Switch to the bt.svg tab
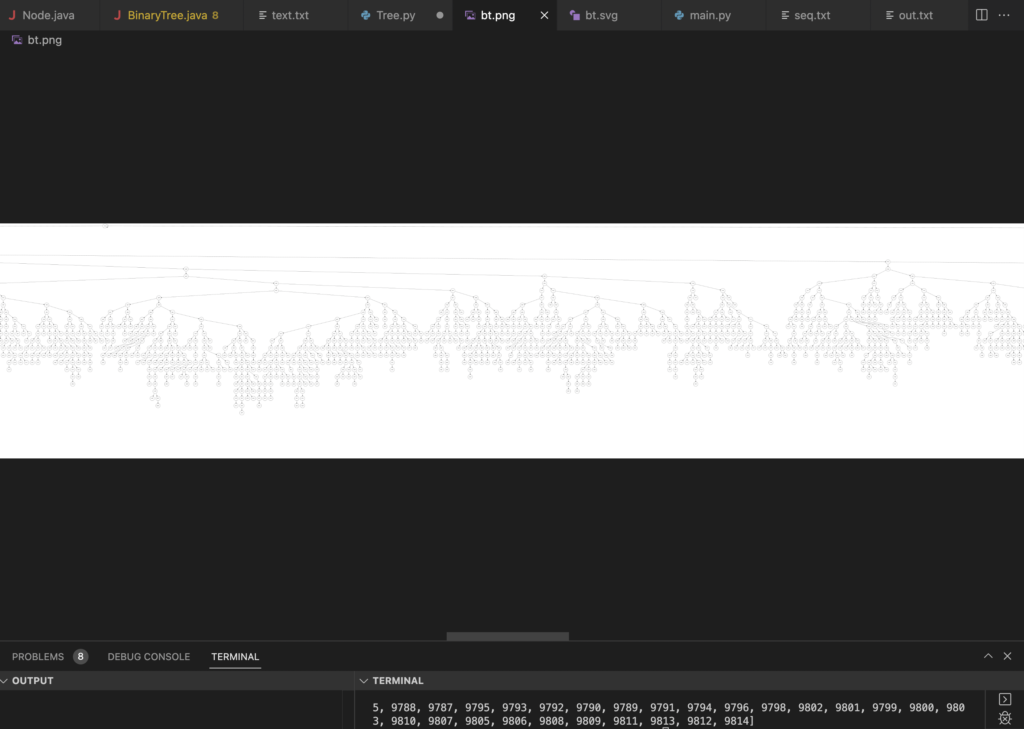 [x=601, y=16]
